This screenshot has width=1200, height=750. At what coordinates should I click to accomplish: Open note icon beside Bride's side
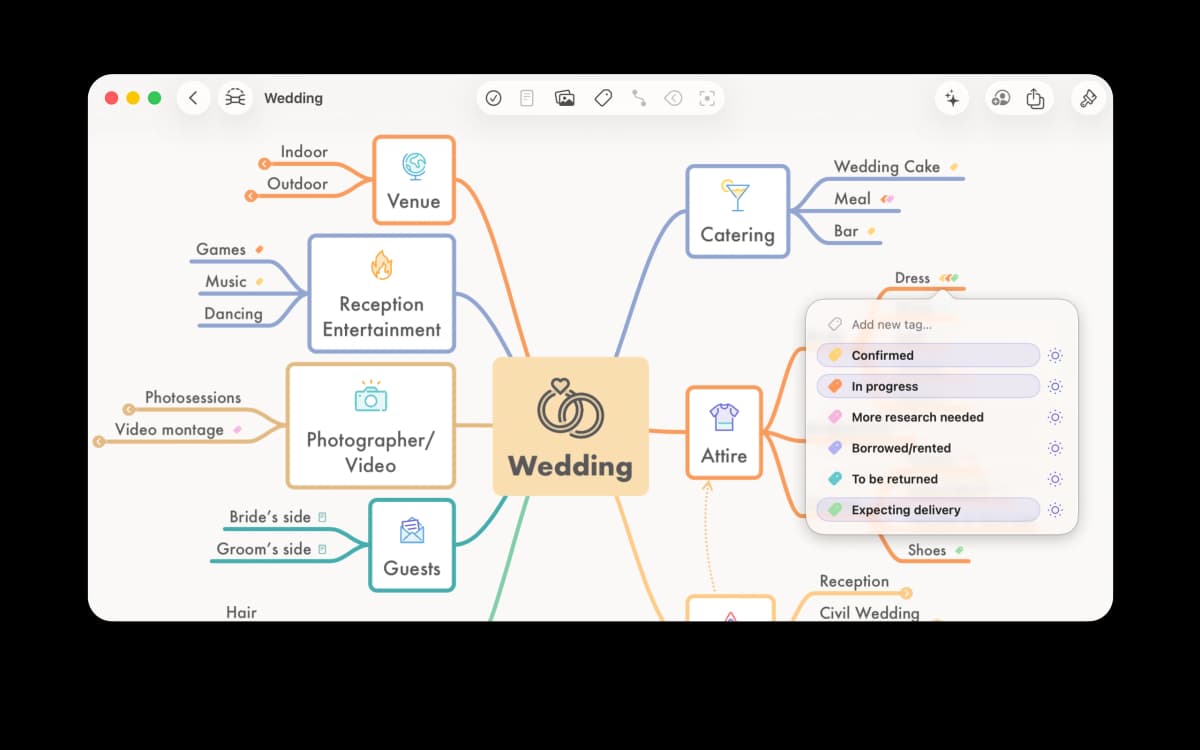tap(322, 517)
